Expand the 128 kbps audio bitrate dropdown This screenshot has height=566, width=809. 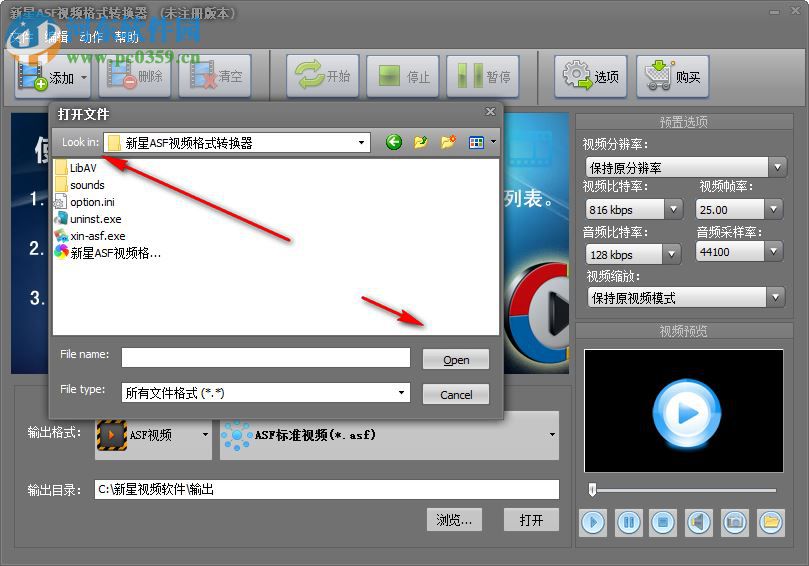671,254
